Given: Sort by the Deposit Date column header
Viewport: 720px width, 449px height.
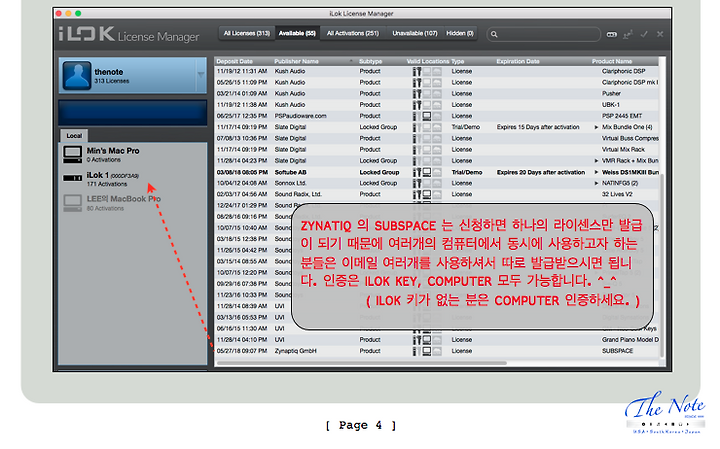Looking at the screenshot, I should coord(235,61).
